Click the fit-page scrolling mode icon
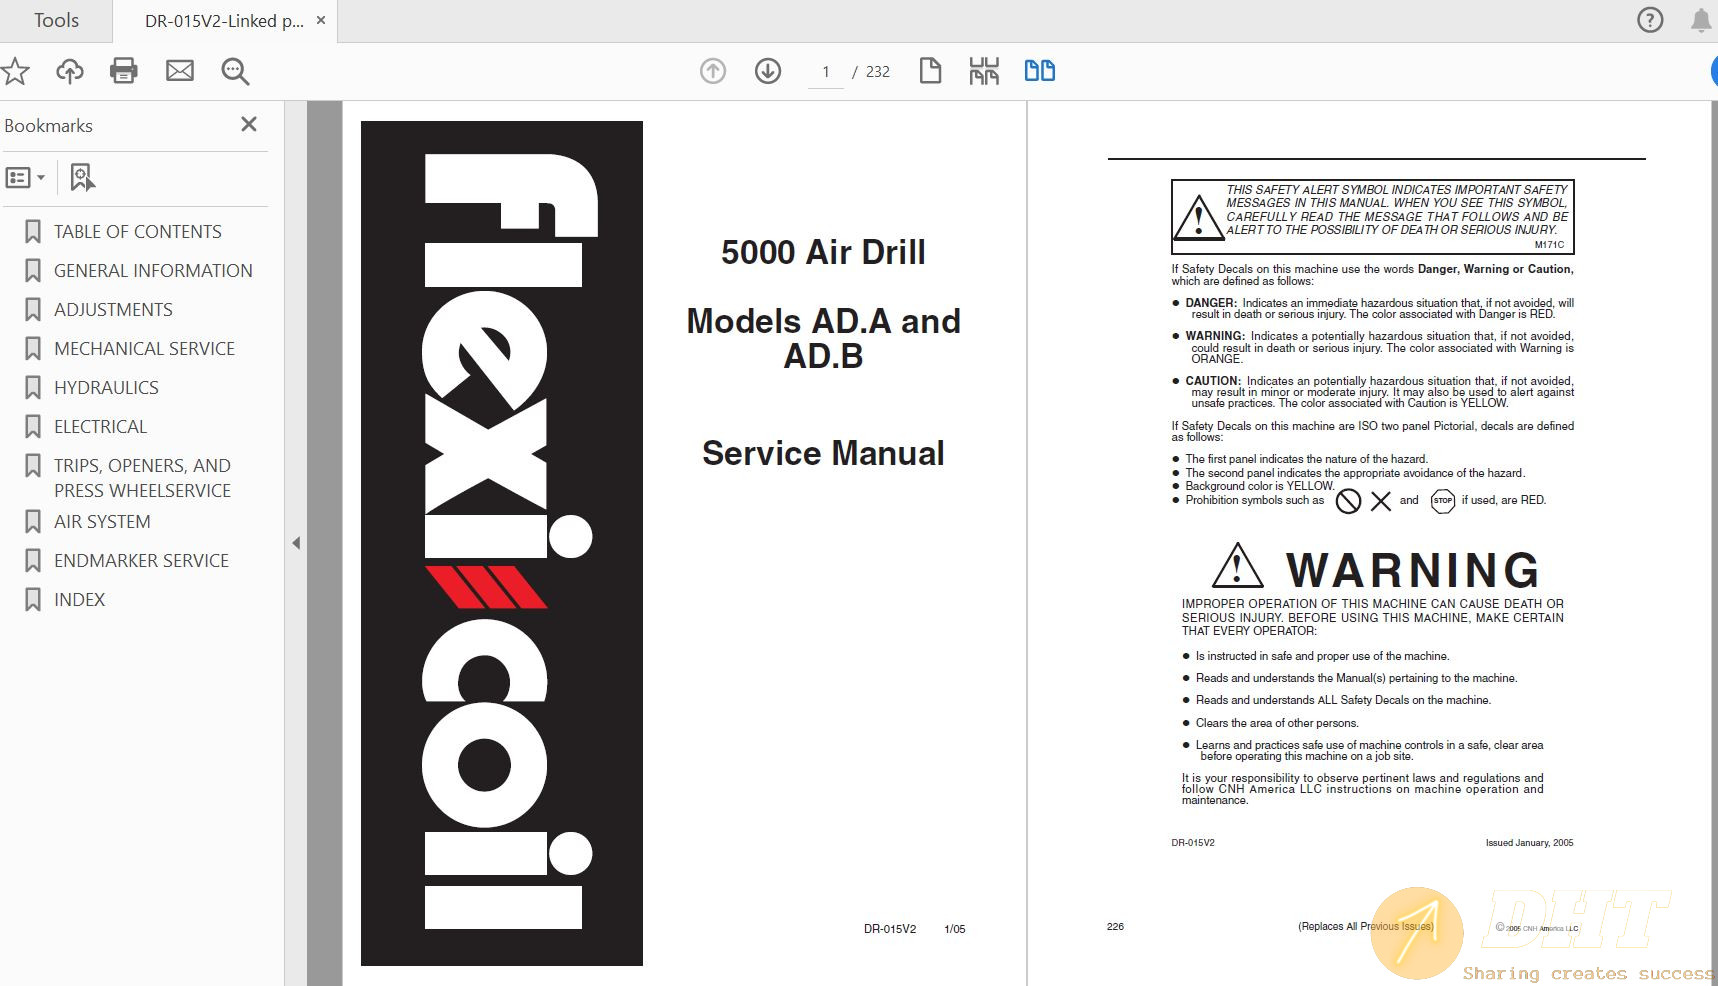Screen dimensions: 1718x986 (x=984, y=71)
